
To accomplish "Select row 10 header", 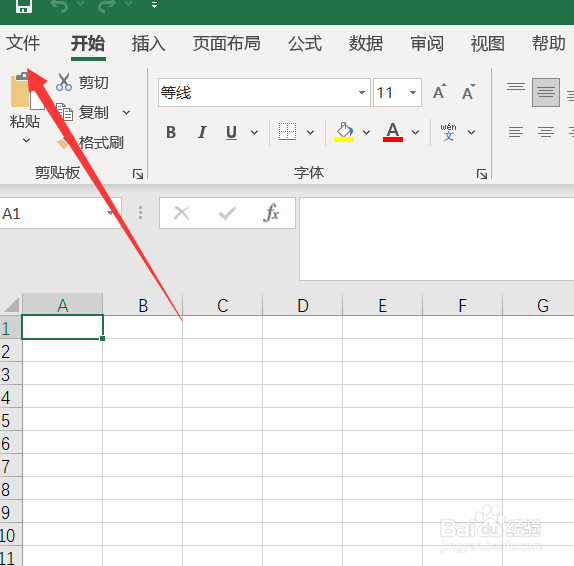I will tap(11, 535).
